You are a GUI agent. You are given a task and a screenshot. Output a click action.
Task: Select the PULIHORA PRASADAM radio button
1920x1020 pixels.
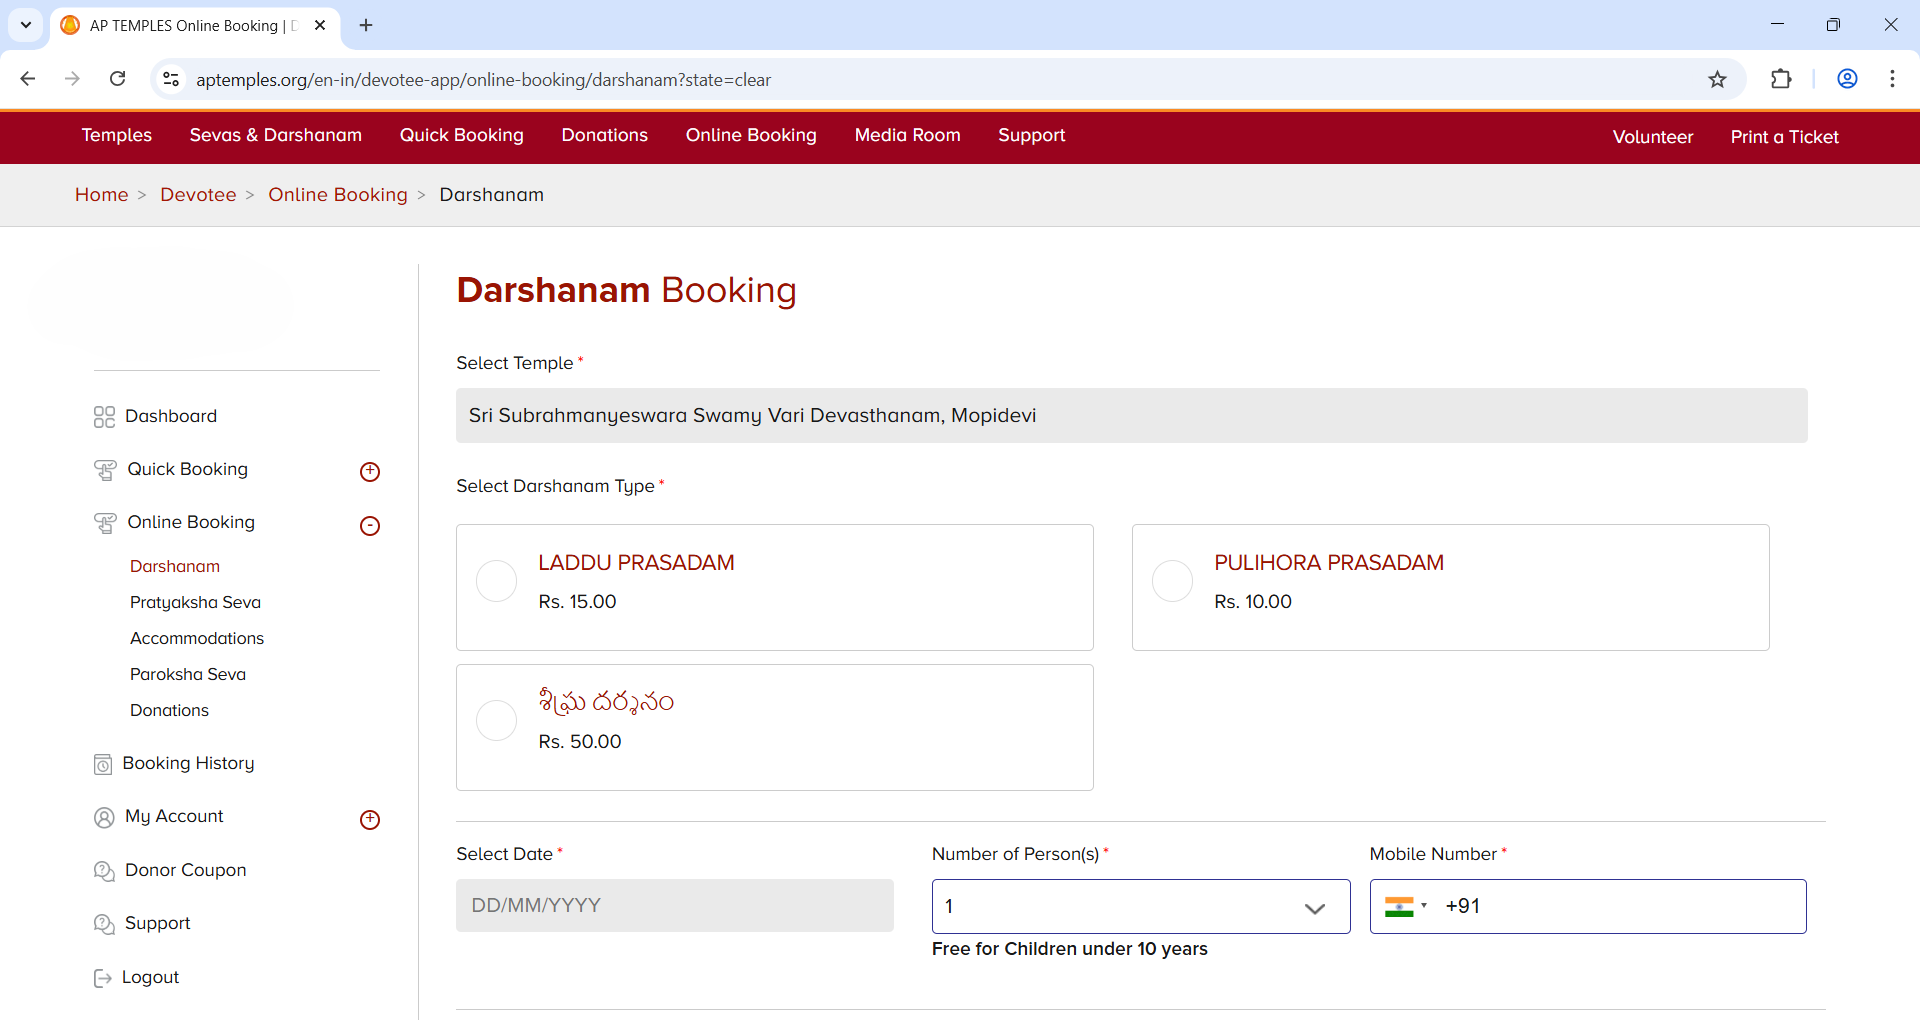coord(1172,581)
